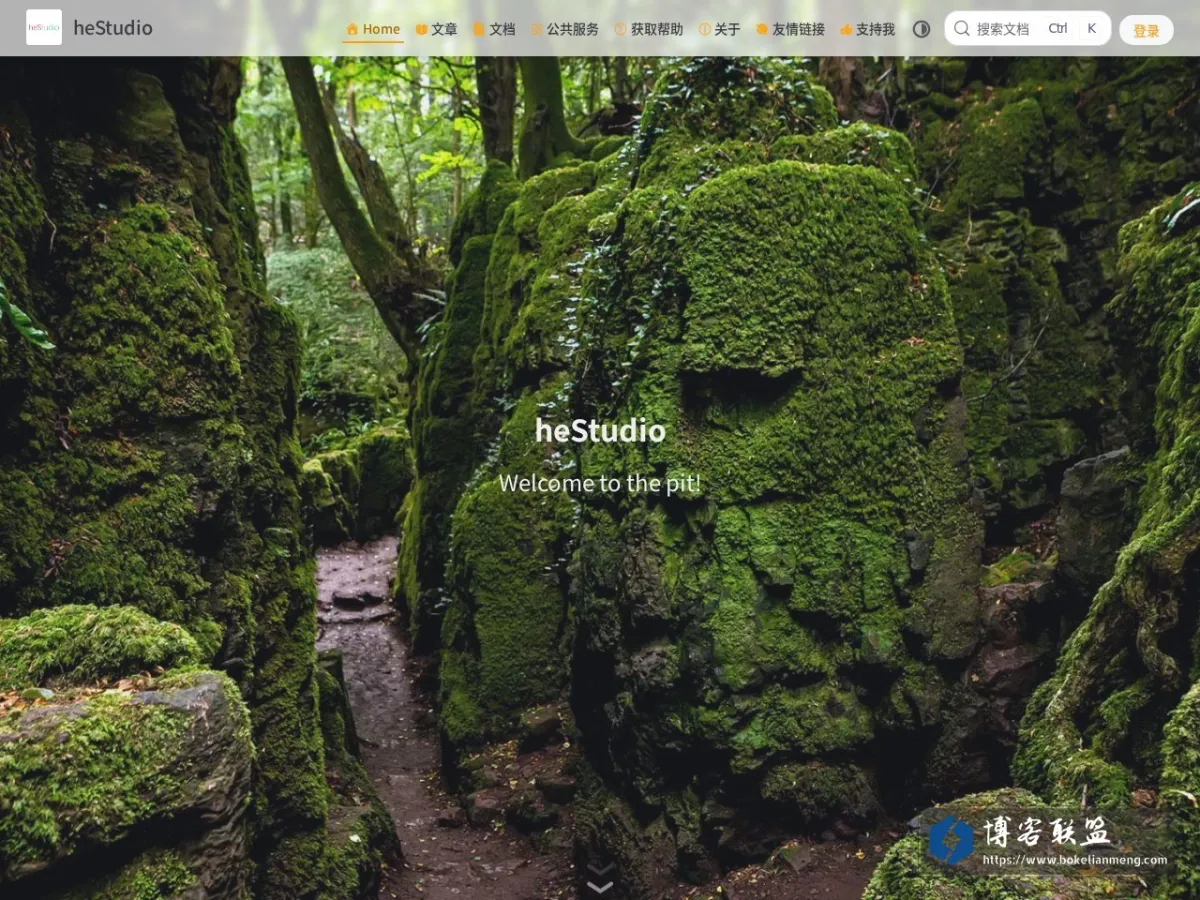Viewport: 1200px width, 900px height.
Task: Click the scroll-down double chevron arrow
Action: point(600,879)
